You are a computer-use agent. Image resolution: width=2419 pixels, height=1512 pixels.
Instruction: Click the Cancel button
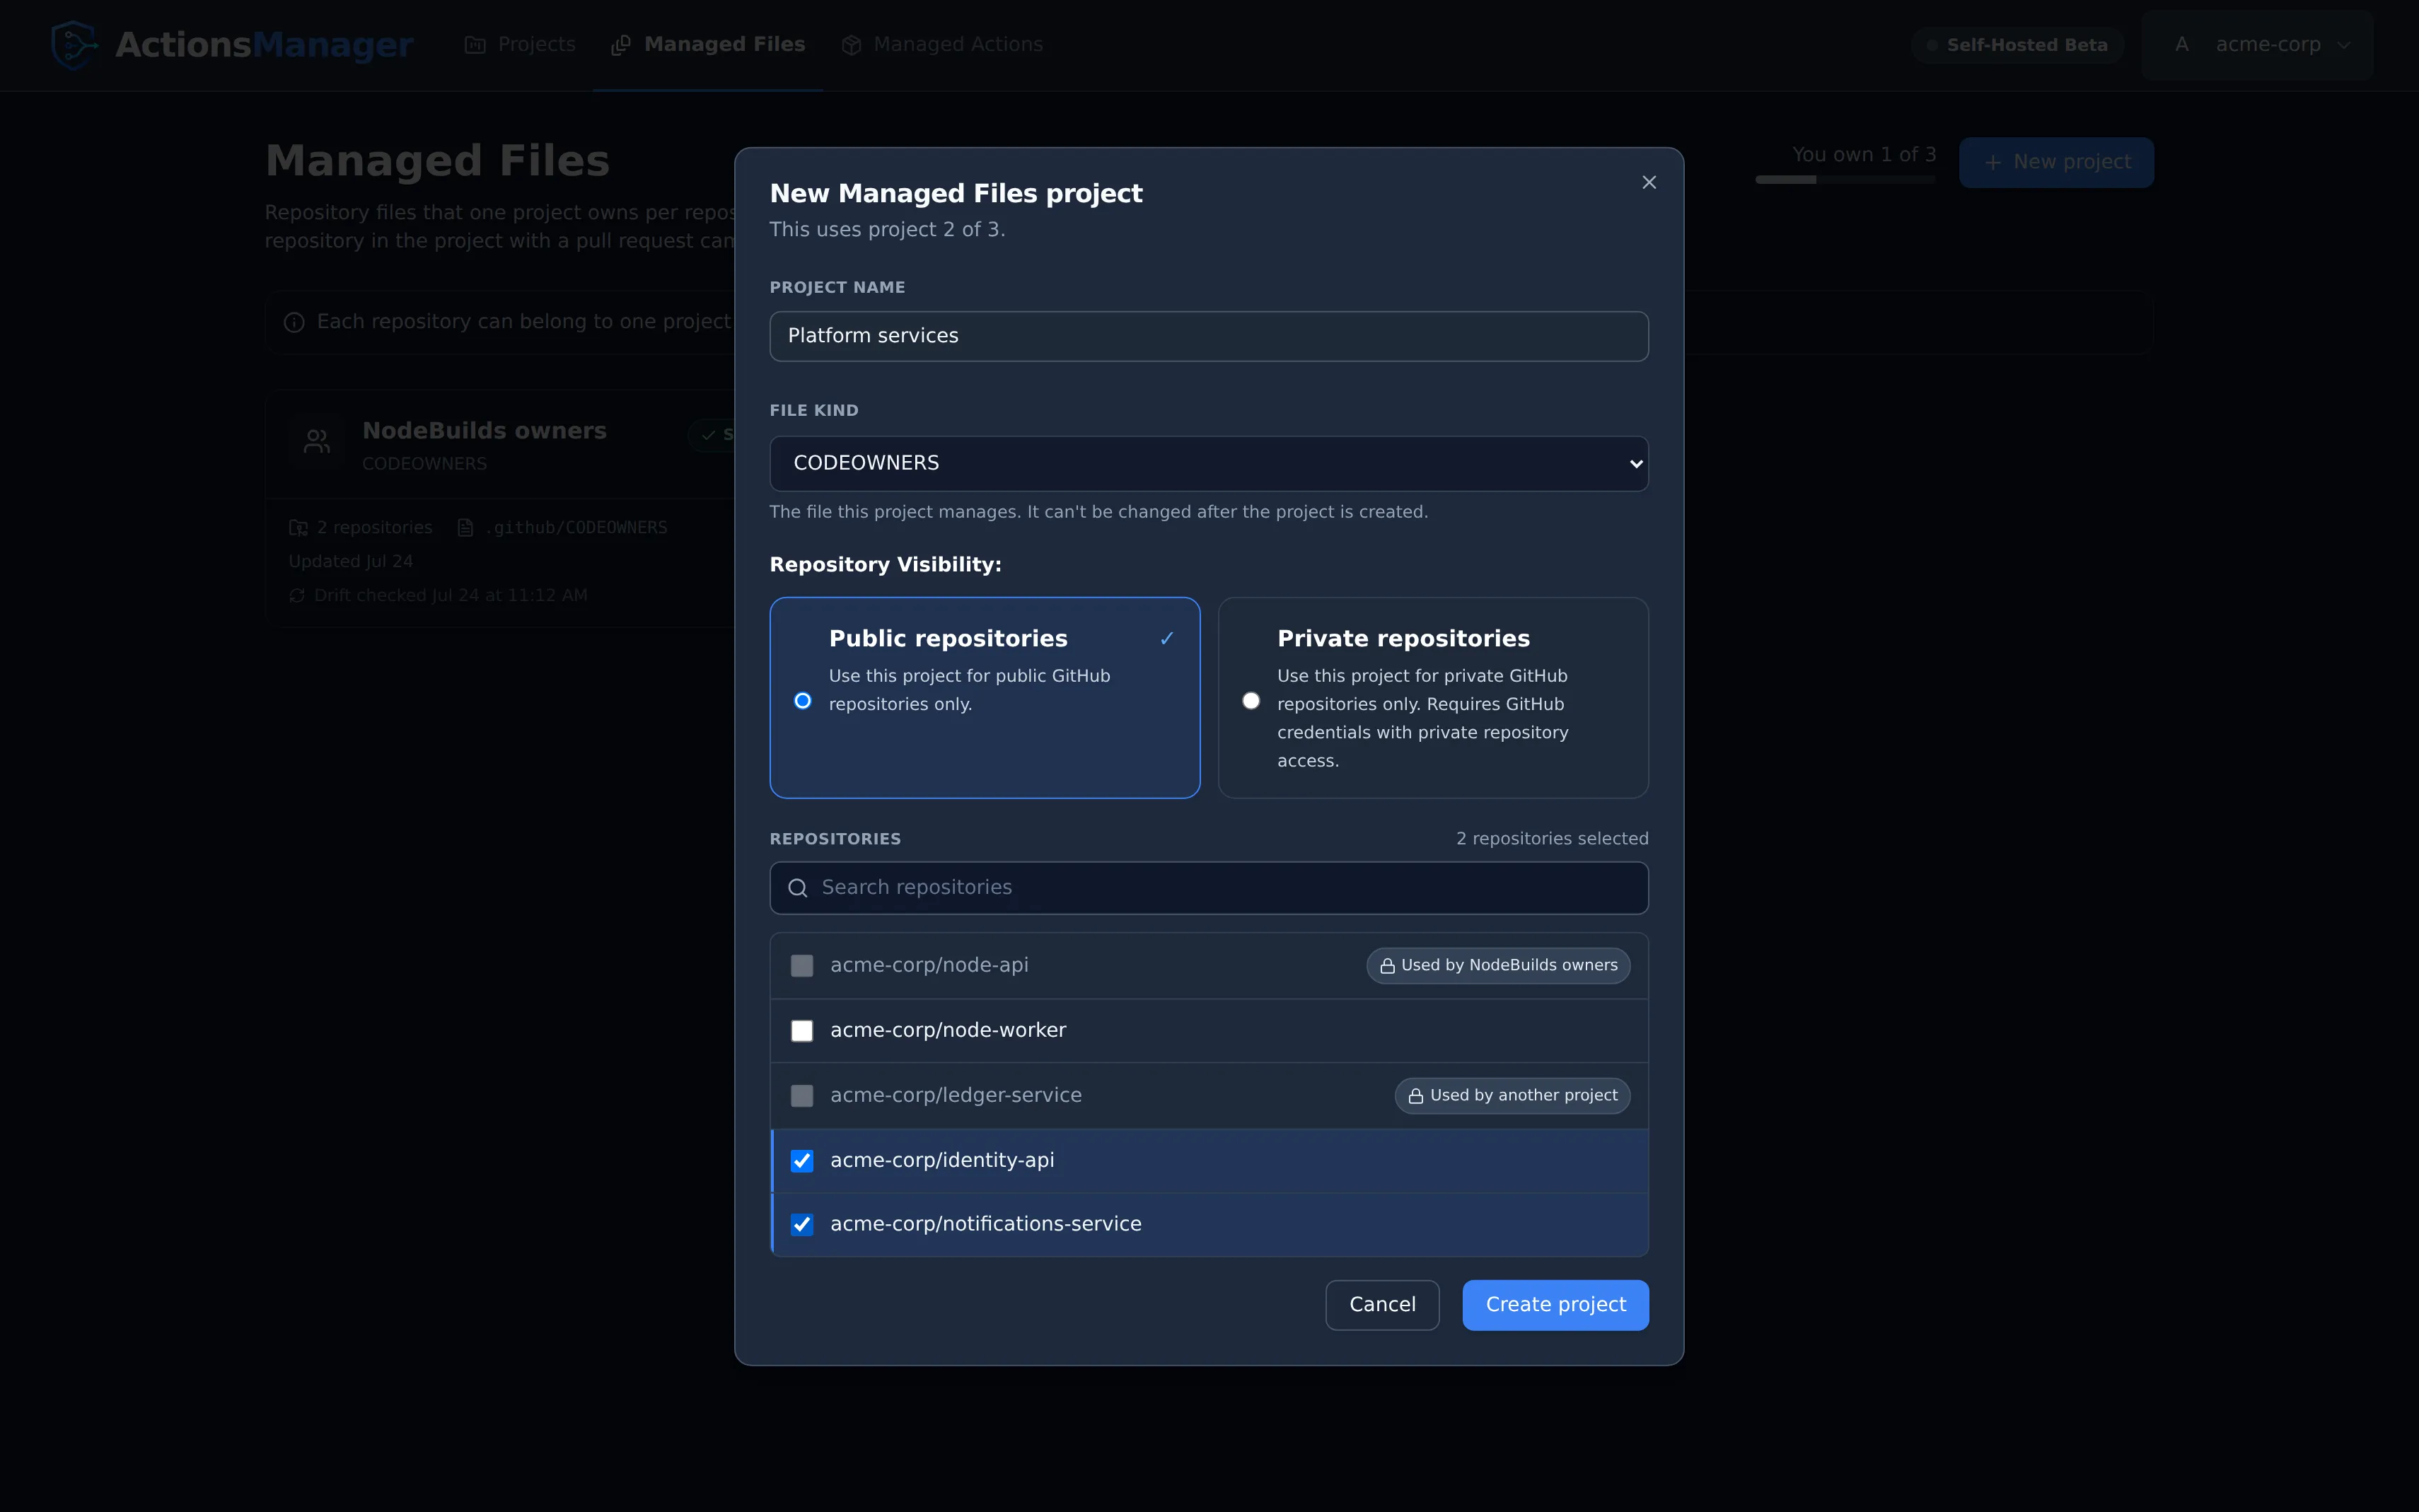point(1382,1305)
